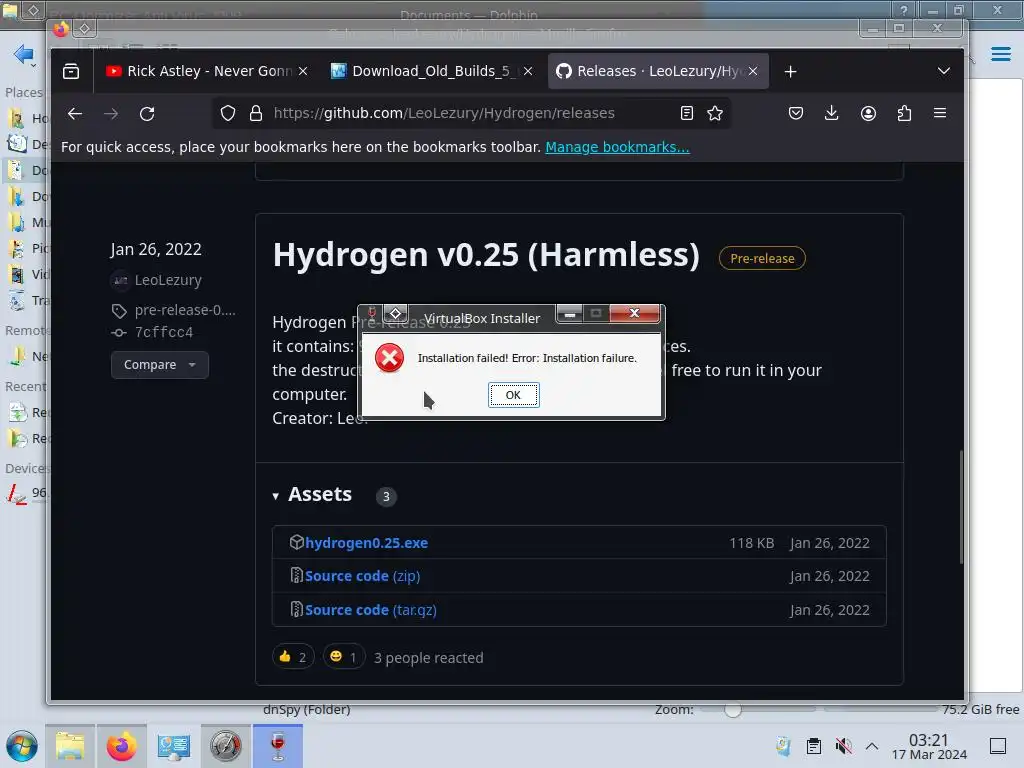Open Save to Pocket icon
The image size is (1024, 768).
[795, 114]
